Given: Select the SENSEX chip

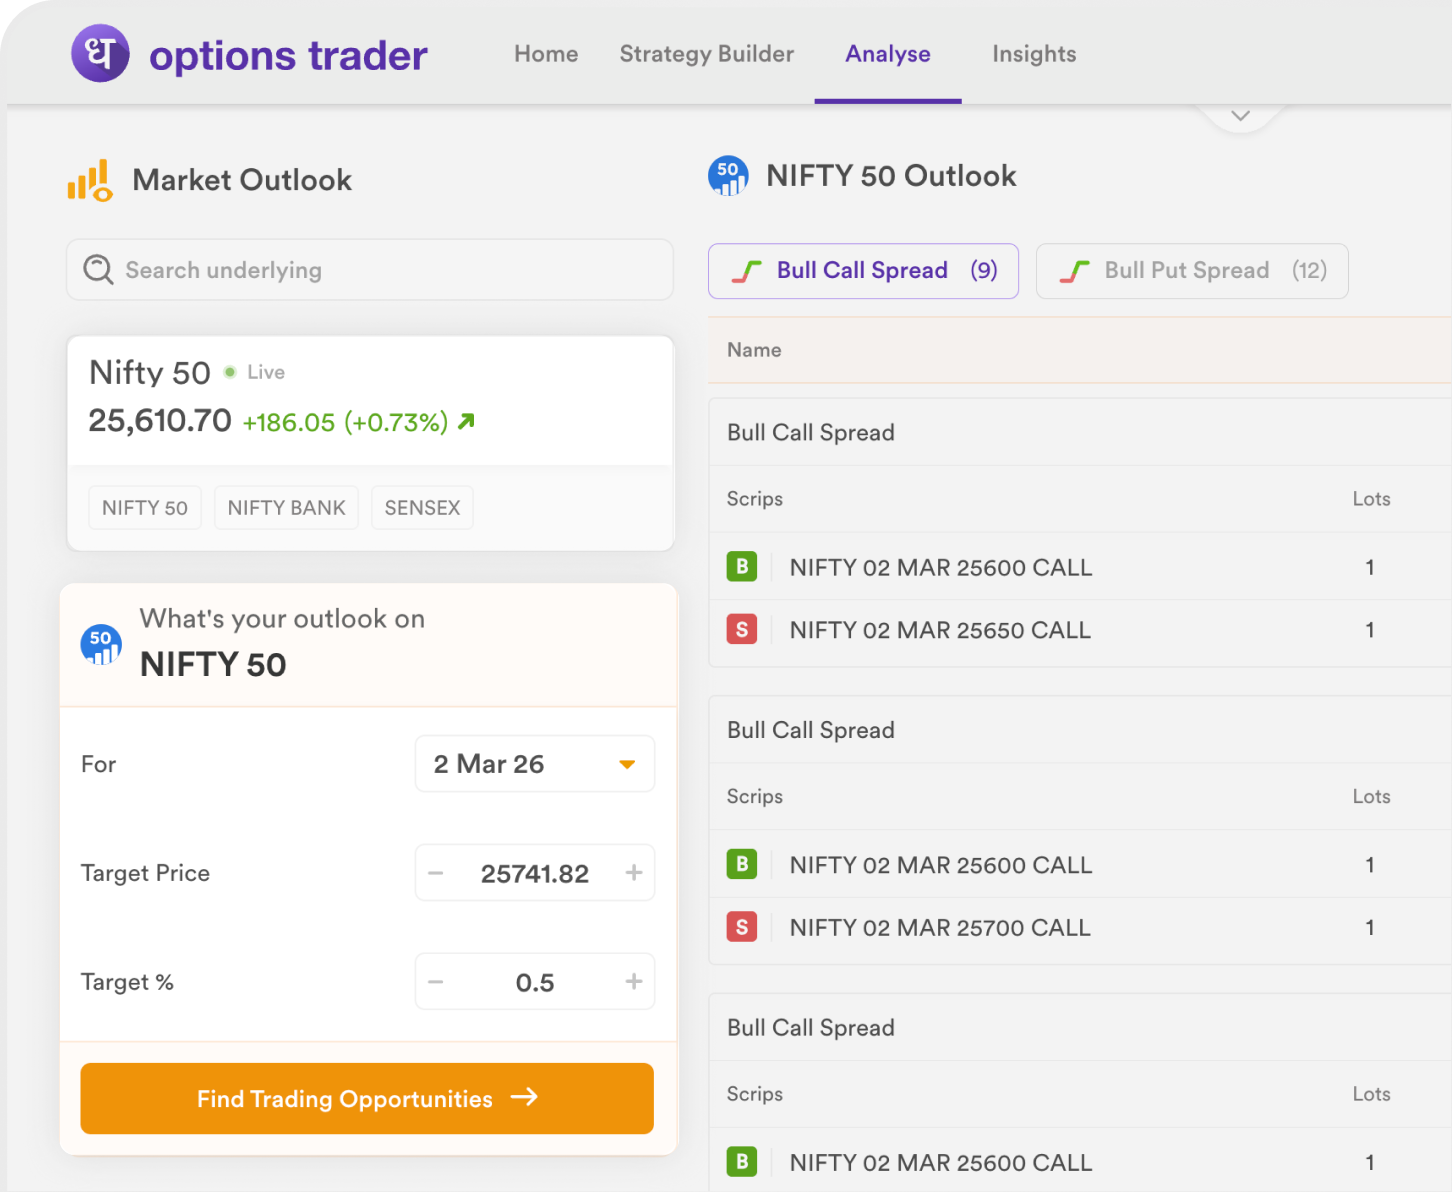Looking at the screenshot, I should pyautogui.click(x=422, y=508).
